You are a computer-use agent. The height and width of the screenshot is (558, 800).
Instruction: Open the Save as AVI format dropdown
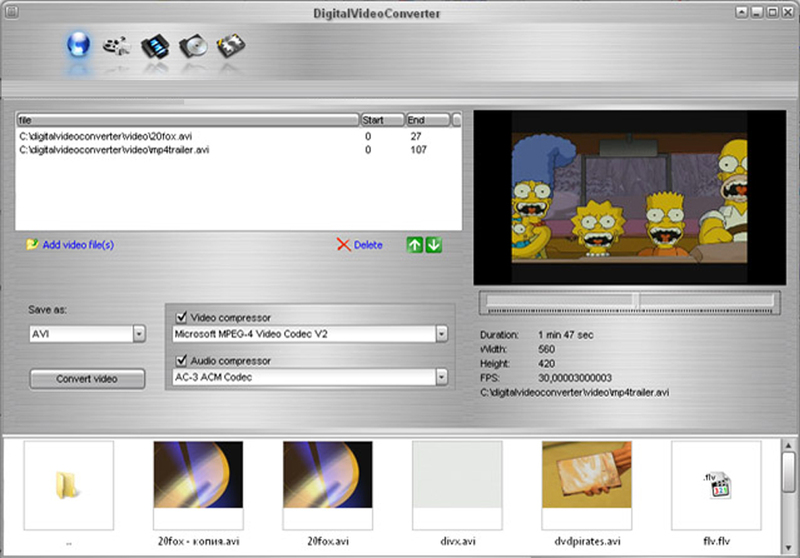139,334
